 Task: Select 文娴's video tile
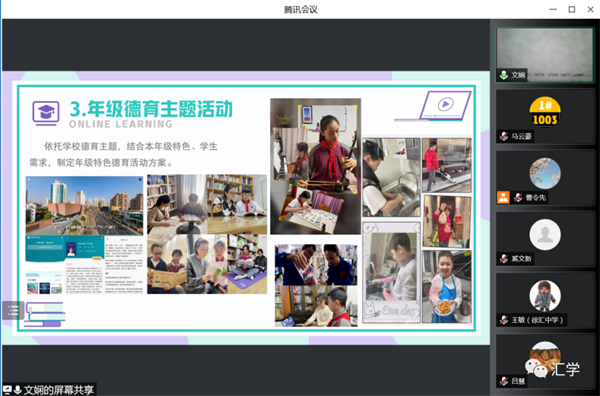545,55
